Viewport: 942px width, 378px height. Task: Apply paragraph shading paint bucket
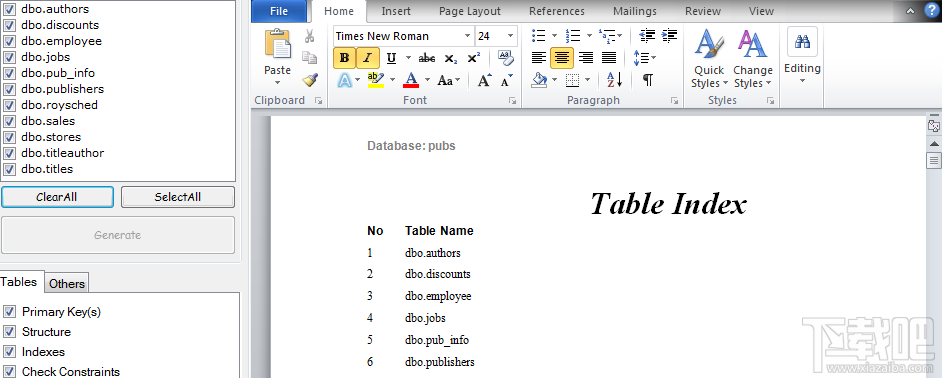[539, 80]
